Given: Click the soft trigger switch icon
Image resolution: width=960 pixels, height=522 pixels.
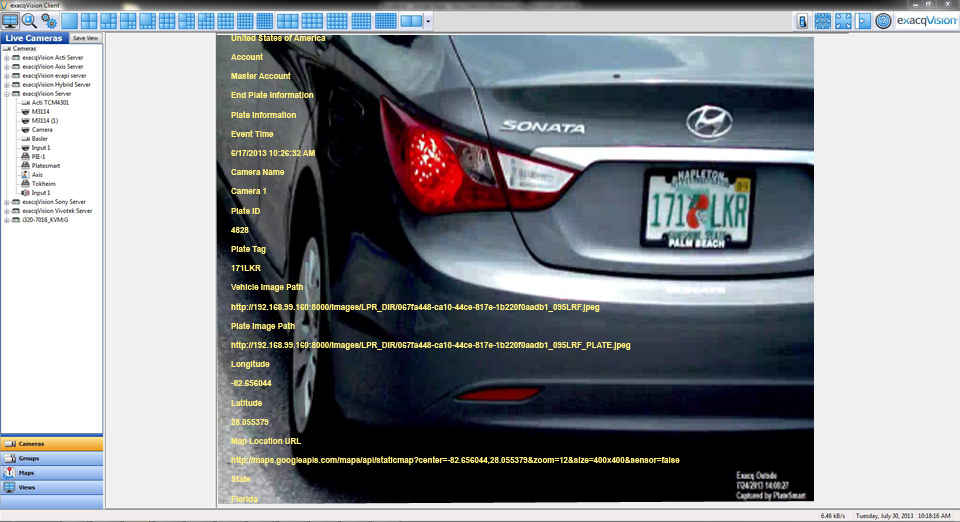Looking at the screenshot, I should click(x=802, y=20).
